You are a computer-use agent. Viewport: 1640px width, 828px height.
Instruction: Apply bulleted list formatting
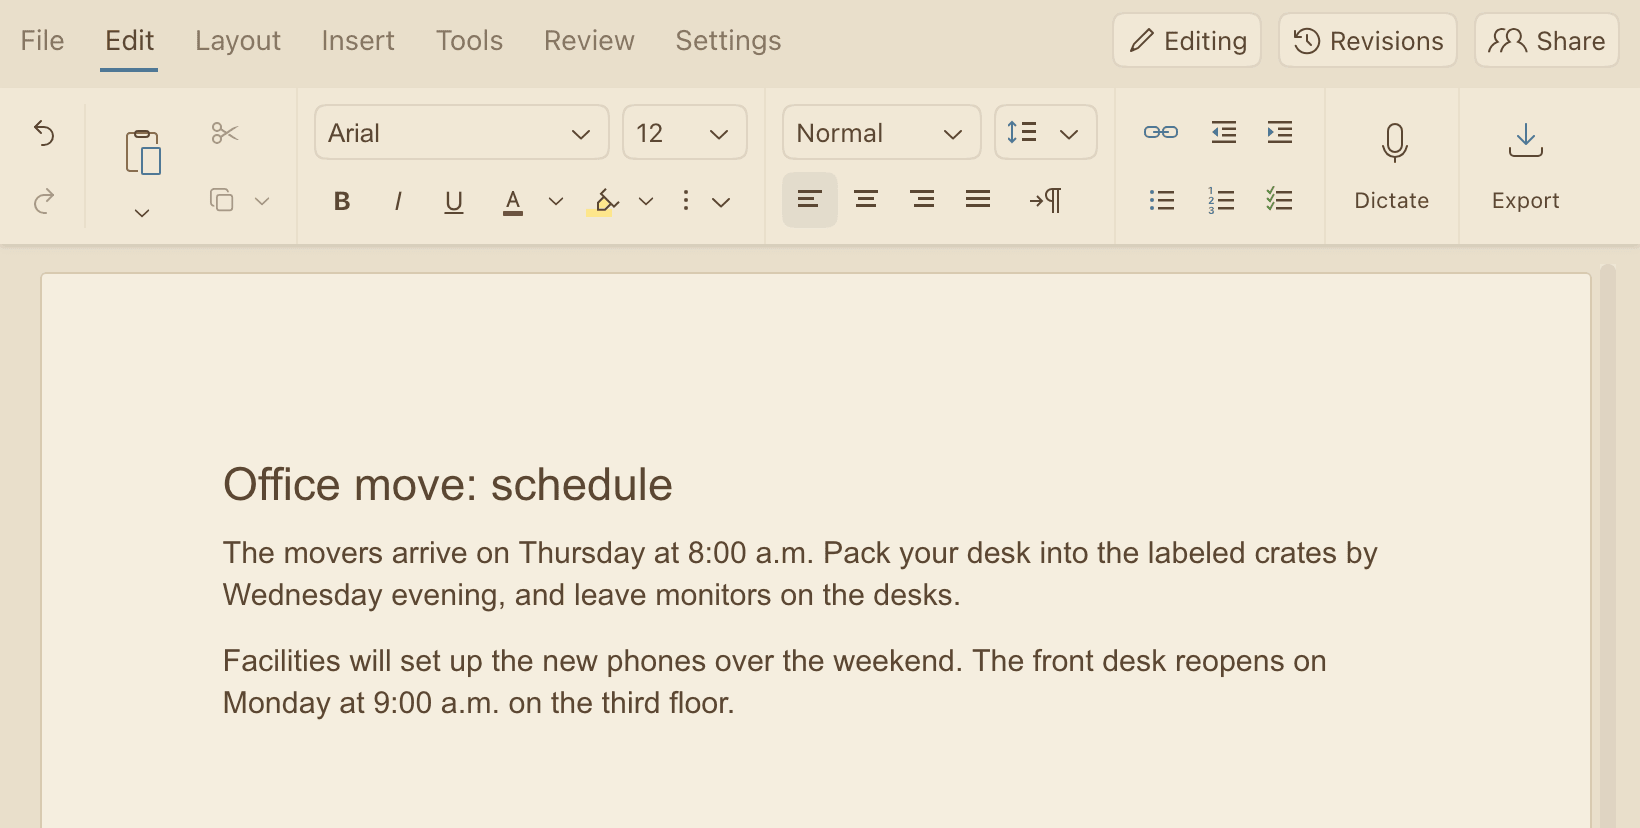1162,200
